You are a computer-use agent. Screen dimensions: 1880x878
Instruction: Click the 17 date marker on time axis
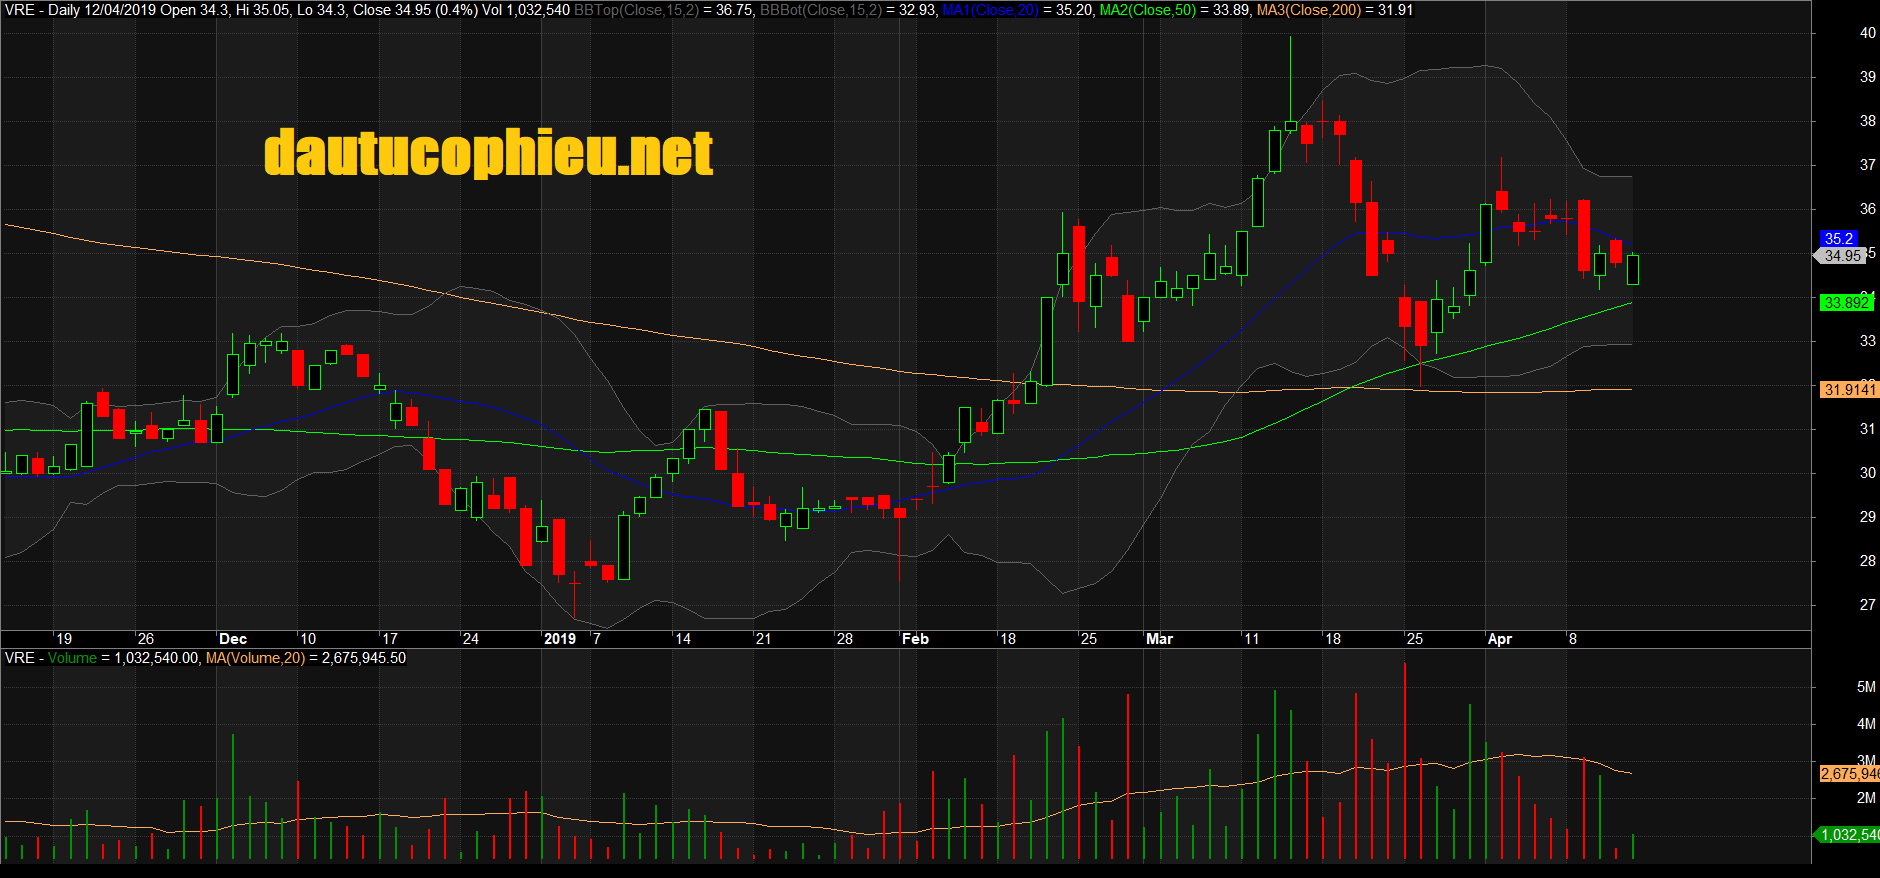[390, 639]
